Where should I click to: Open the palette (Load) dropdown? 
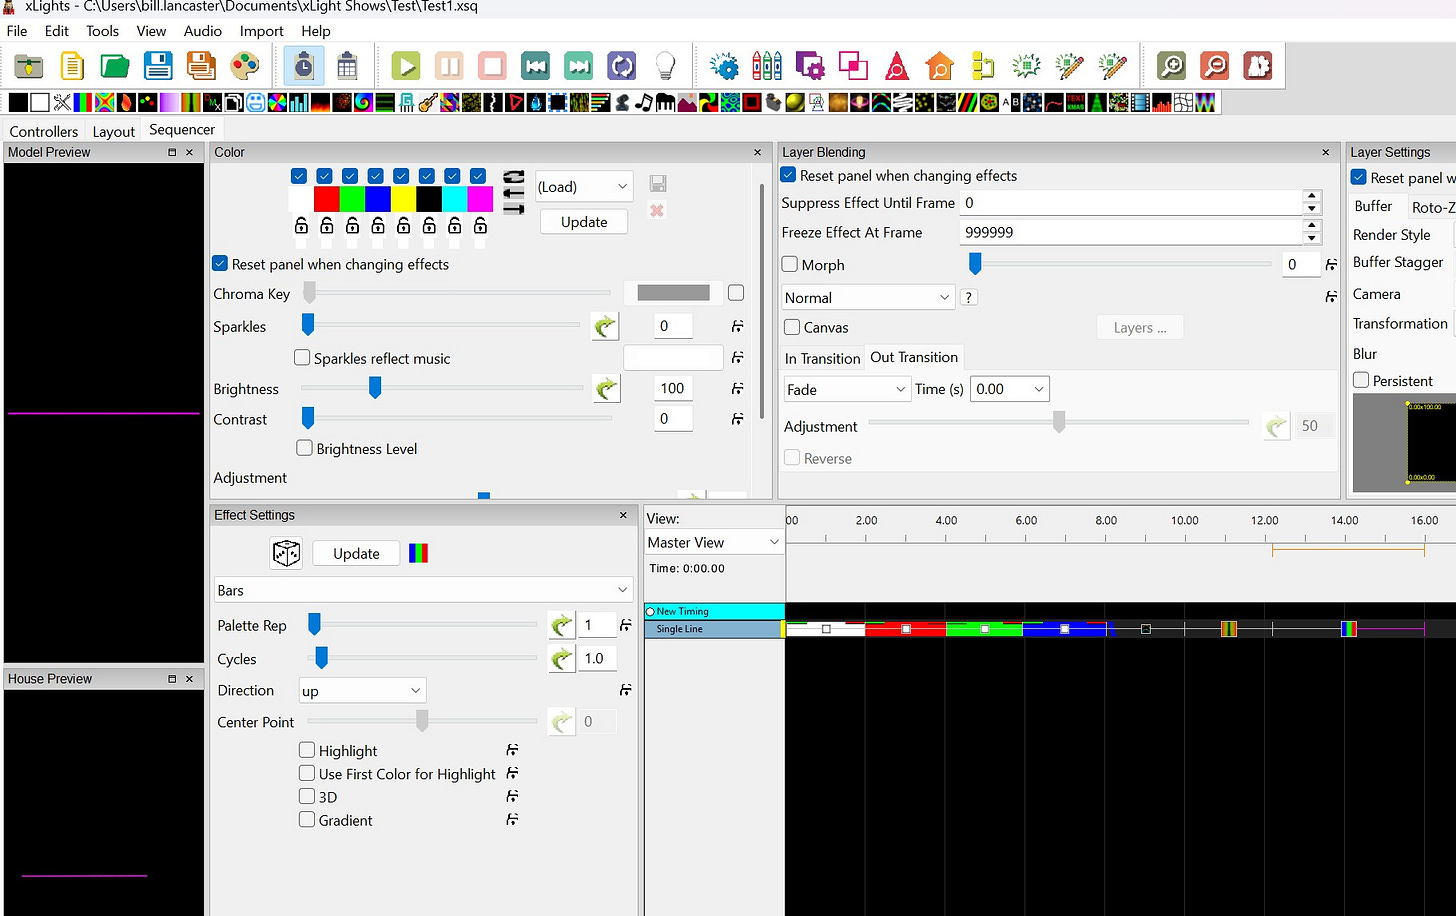[x=584, y=186]
